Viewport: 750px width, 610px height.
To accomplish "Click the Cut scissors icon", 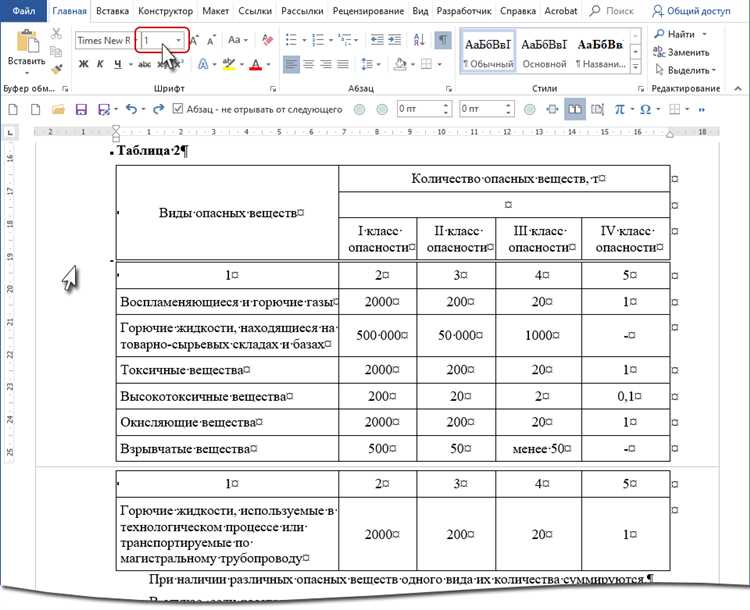I will [56, 33].
